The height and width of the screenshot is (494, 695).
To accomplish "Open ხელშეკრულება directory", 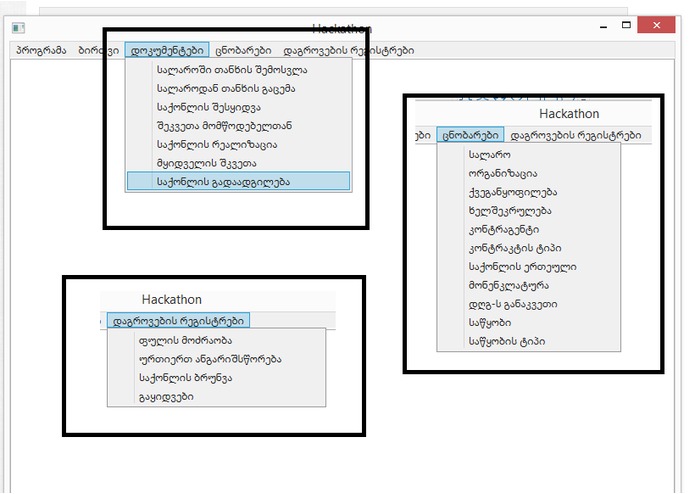I will click(x=529, y=210).
